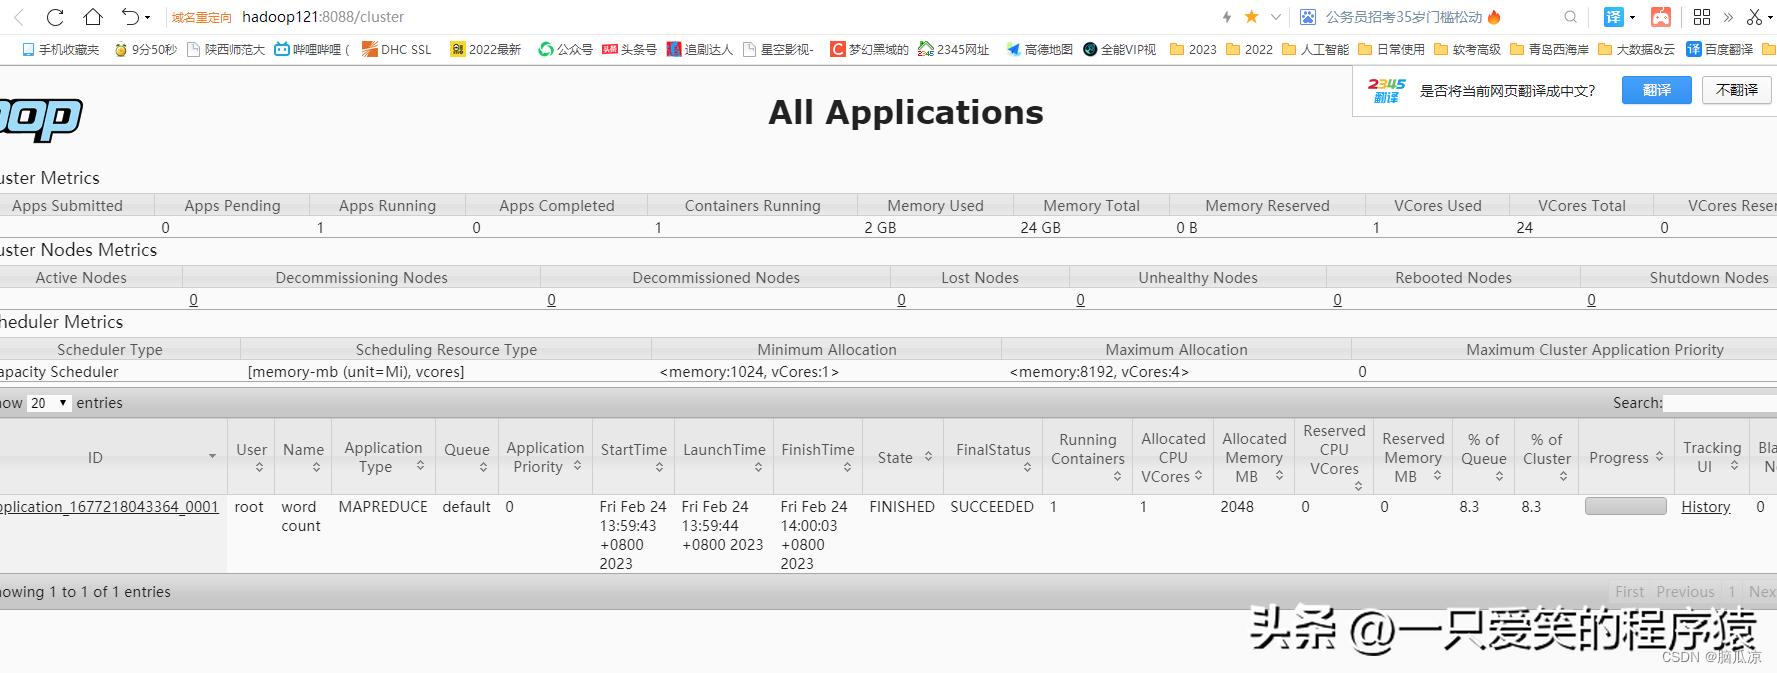Open the Show entries count dropdown

point(49,403)
